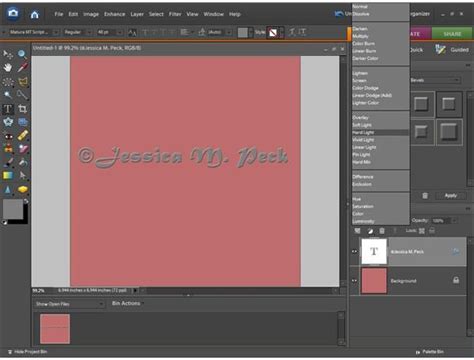Swap foreground and background colors
Image resolution: width=474 pixels, height=360 pixels.
[26, 201]
